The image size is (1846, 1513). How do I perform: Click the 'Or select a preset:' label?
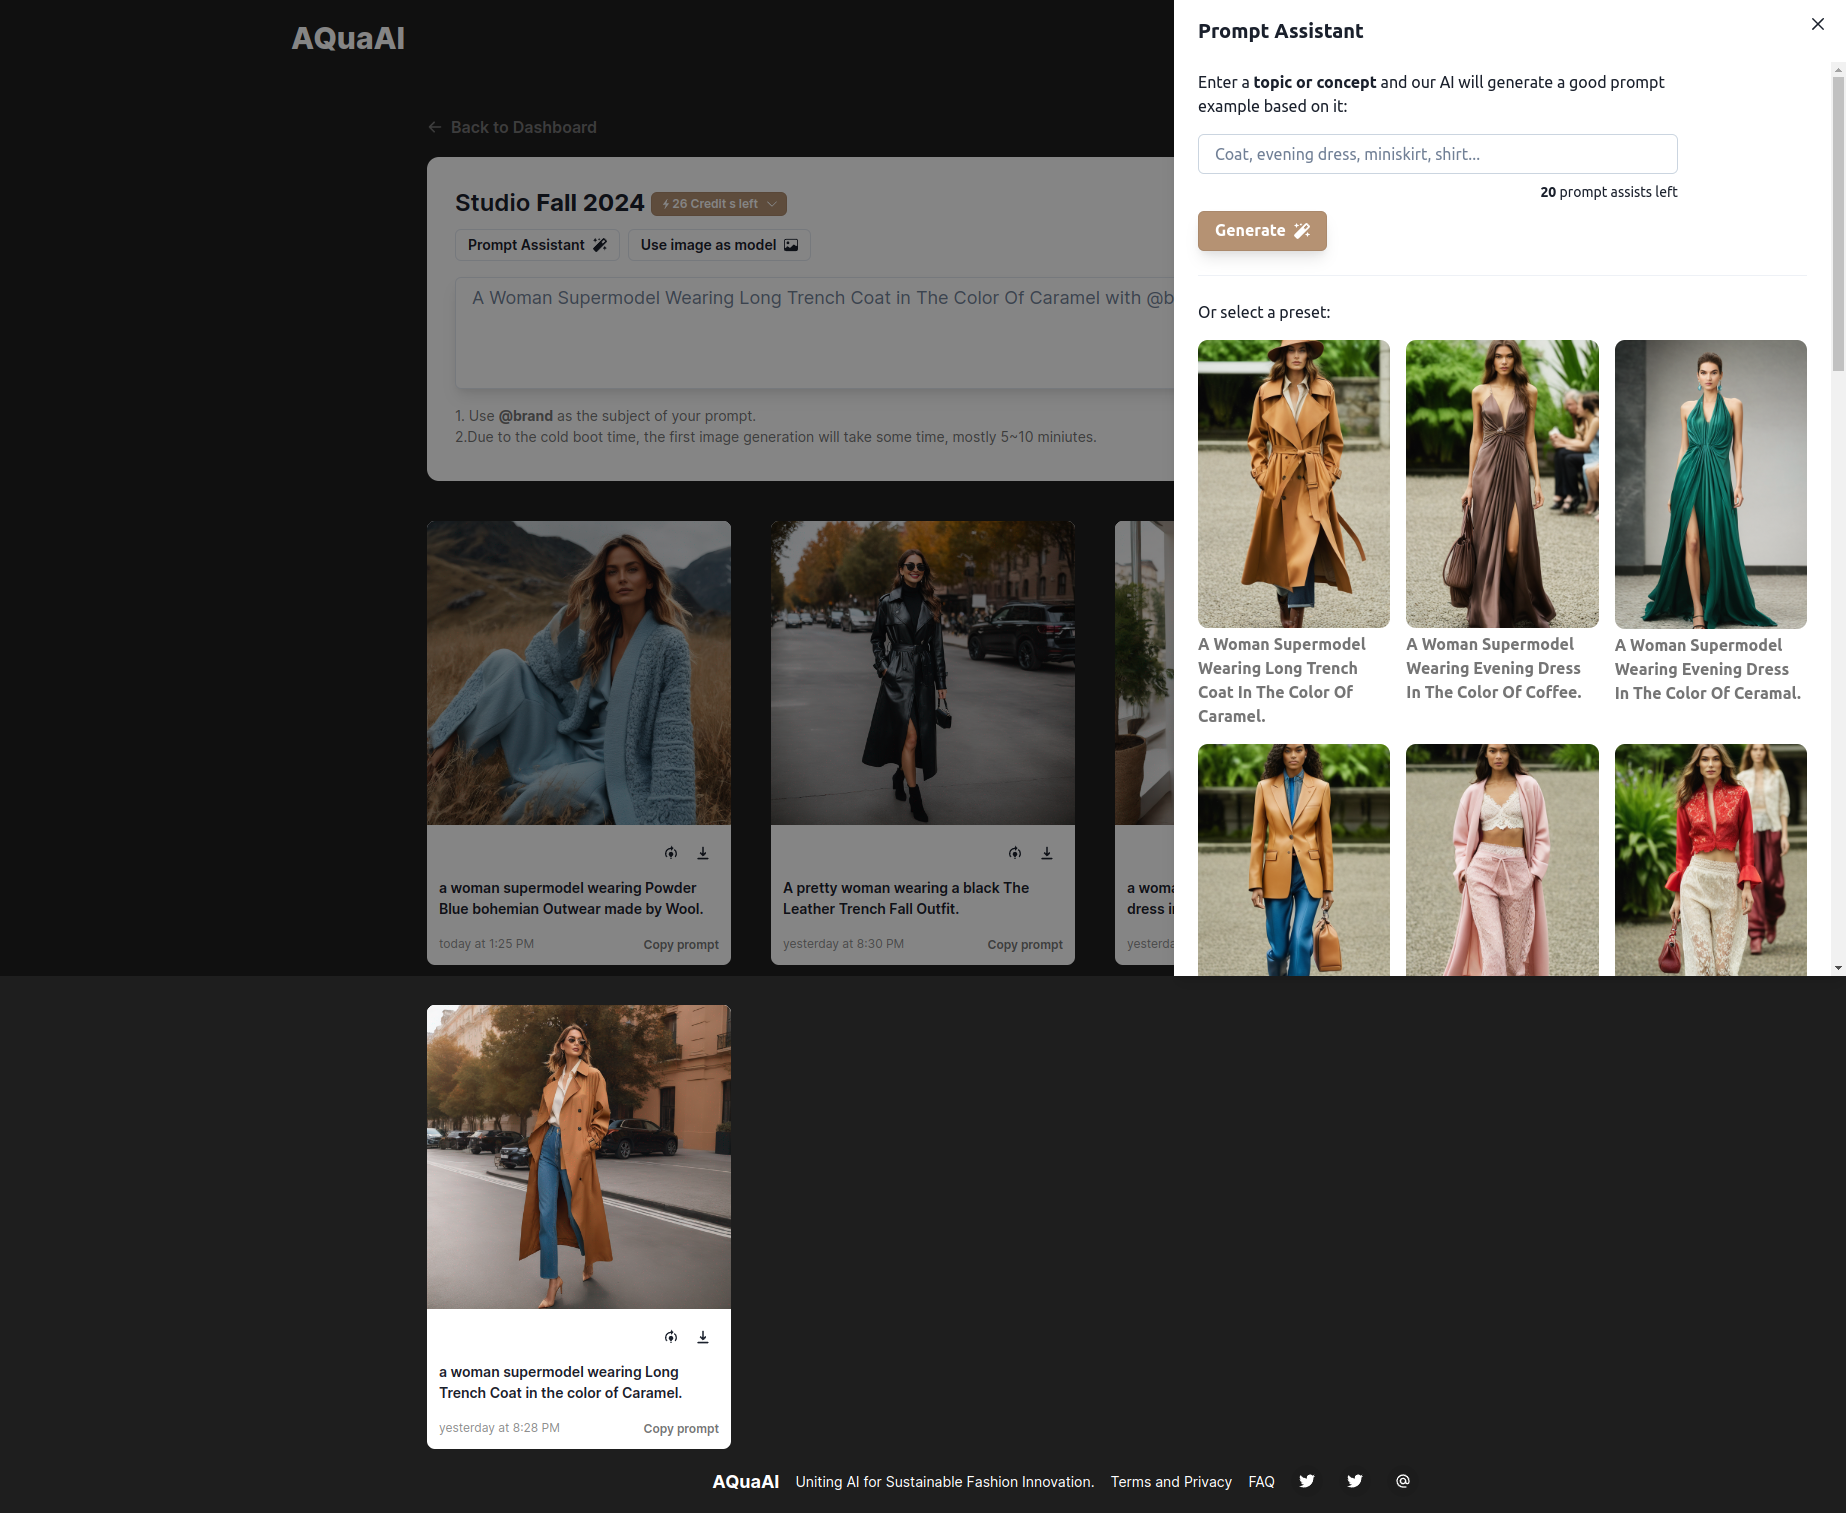[x=1264, y=312]
